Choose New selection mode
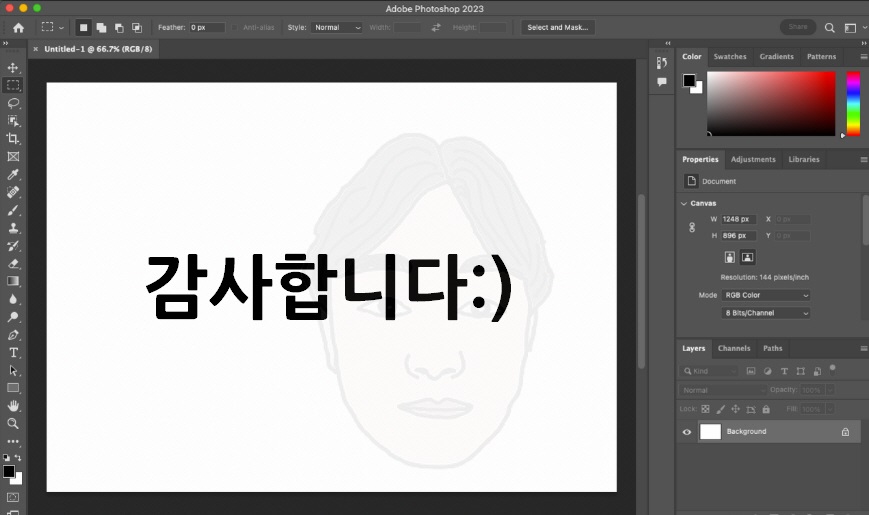This screenshot has width=869, height=515. pos(83,27)
